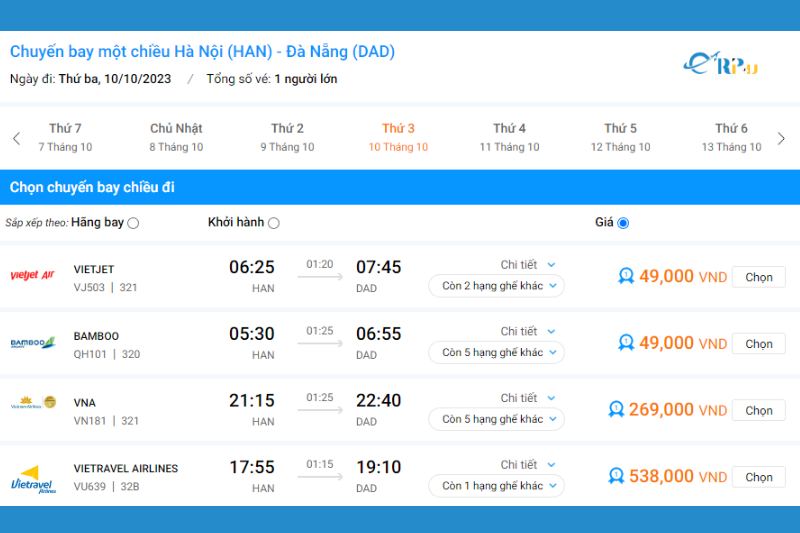Click the flight number VJ503

(x=89, y=287)
